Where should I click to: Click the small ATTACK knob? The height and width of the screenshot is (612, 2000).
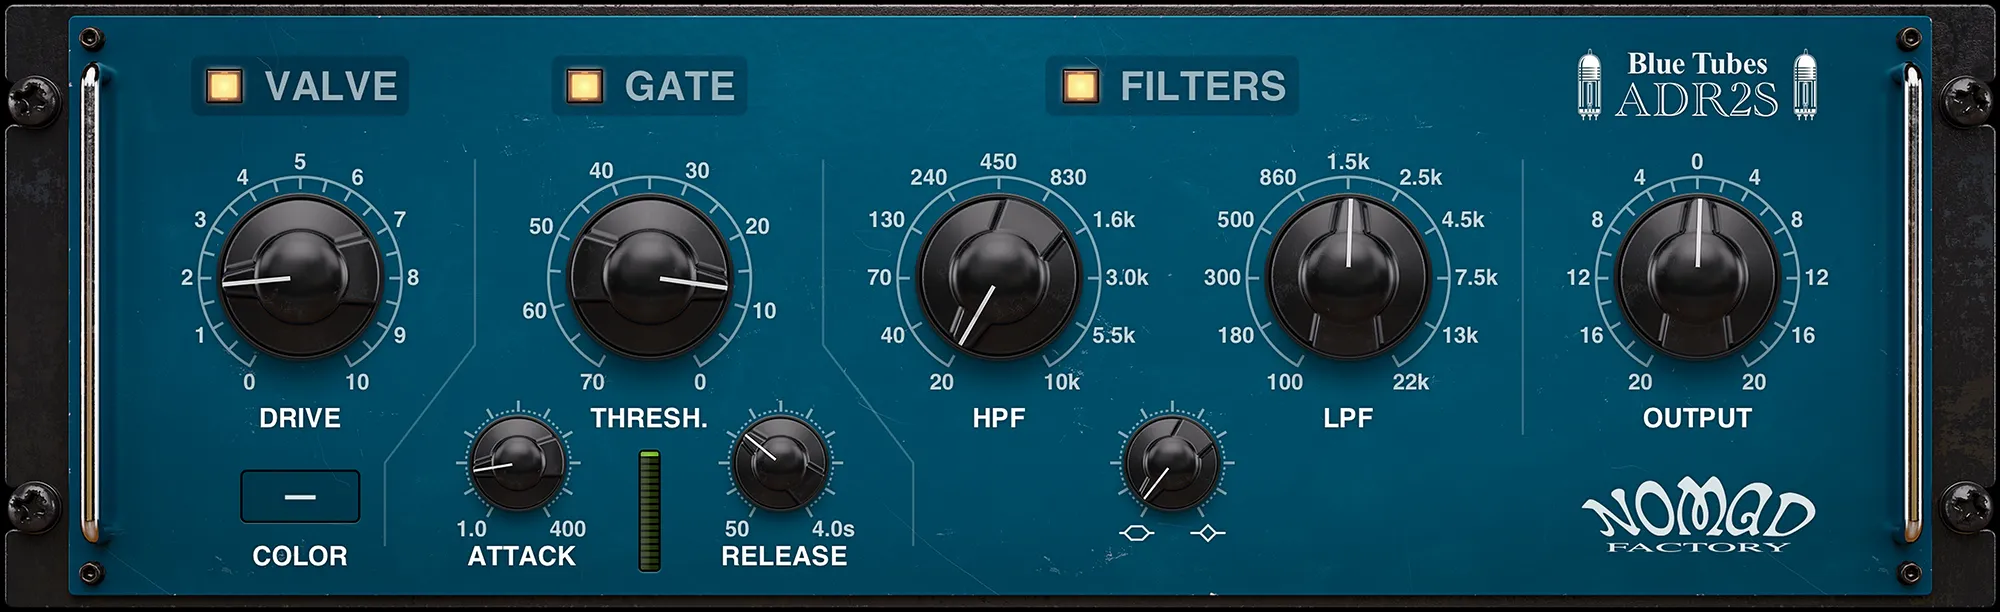(x=517, y=464)
